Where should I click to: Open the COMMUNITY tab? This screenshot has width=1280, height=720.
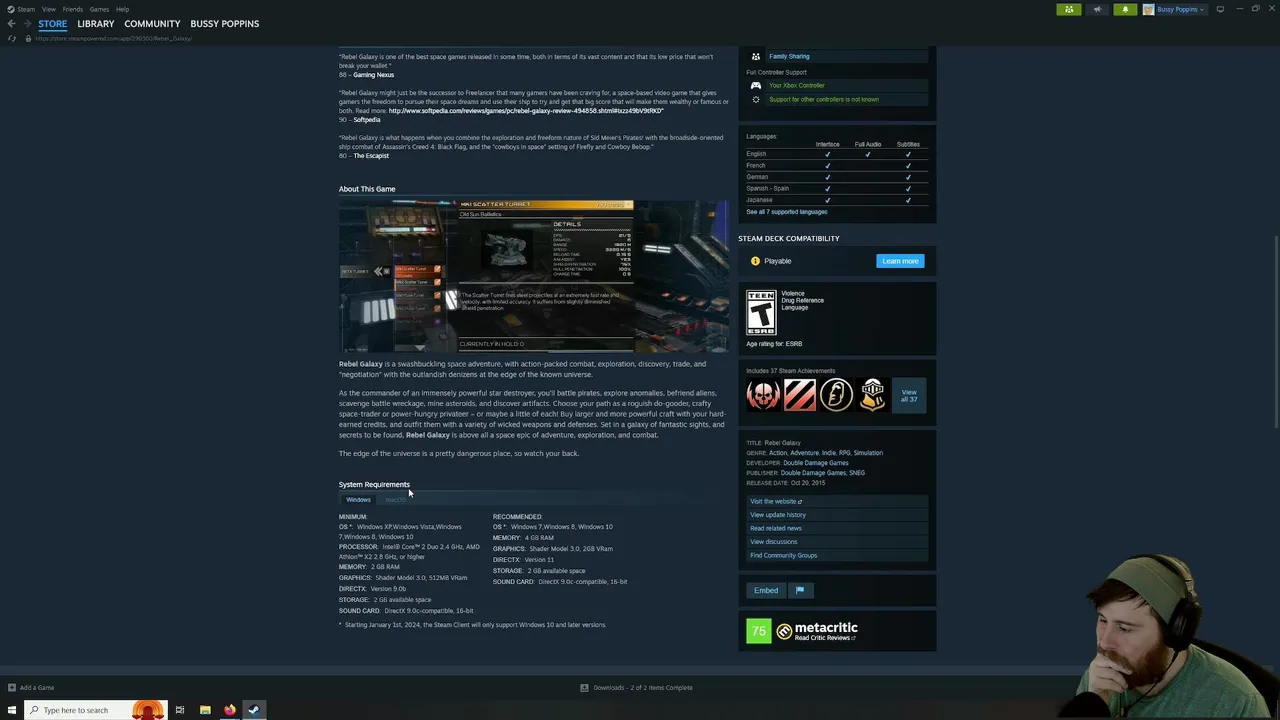point(152,23)
